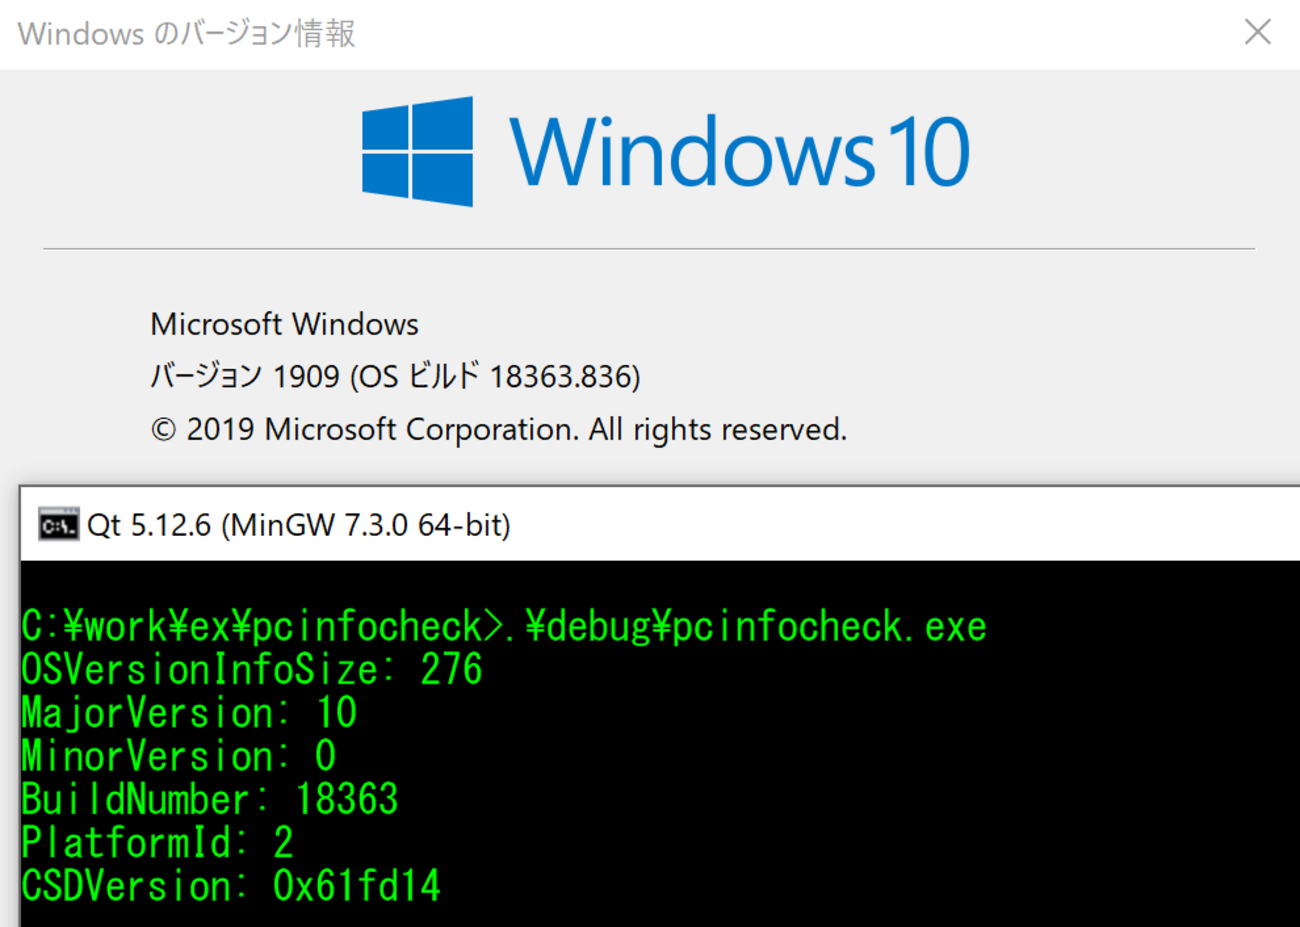This screenshot has height=927, width=1300.
Task: Click the '© 2019 Microsoft Corporation' copyright line
Action: tap(498, 430)
